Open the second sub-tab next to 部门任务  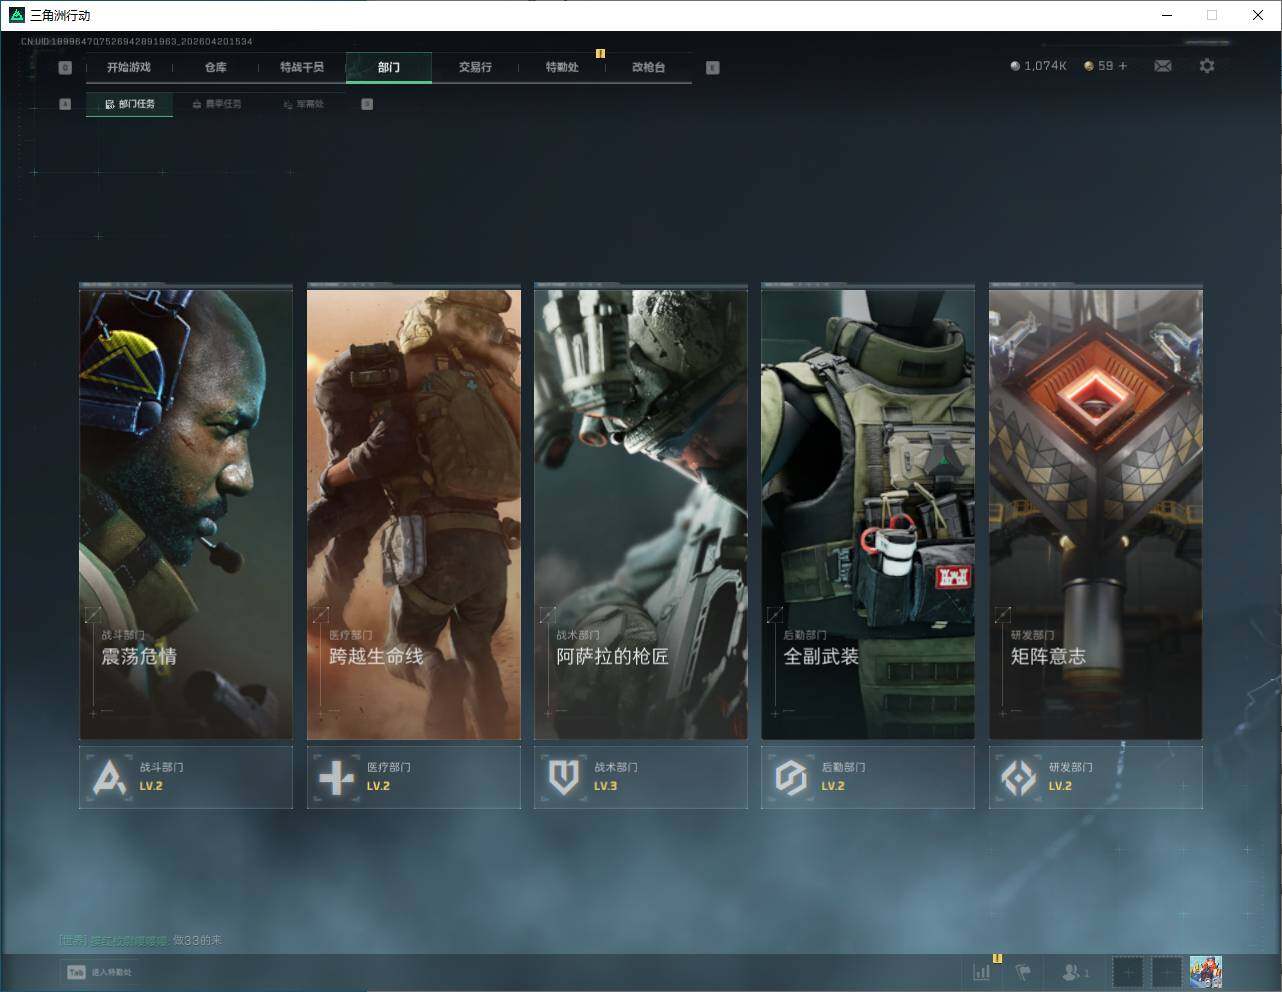coord(216,104)
